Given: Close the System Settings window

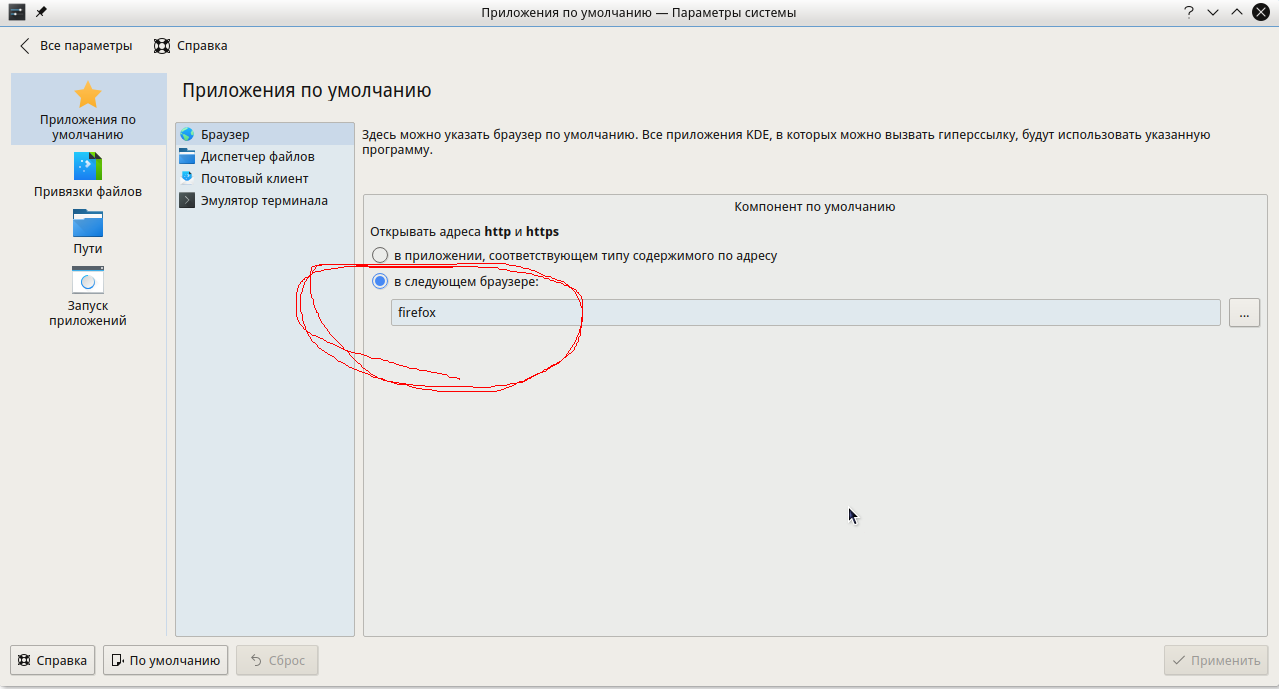Looking at the screenshot, I should point(1261,13).
